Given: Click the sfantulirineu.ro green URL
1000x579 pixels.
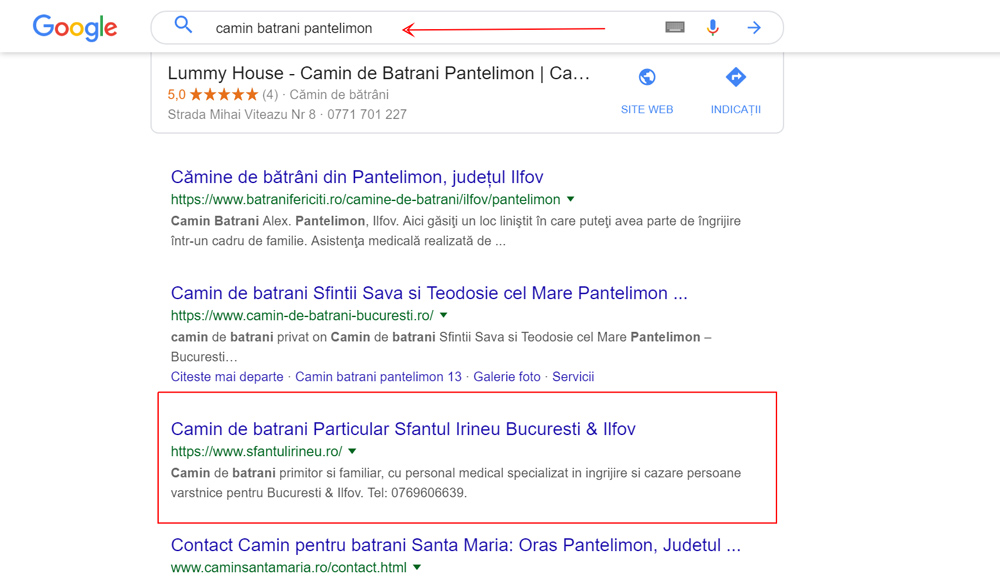Looking at the screenshot, I should (256, 451).
